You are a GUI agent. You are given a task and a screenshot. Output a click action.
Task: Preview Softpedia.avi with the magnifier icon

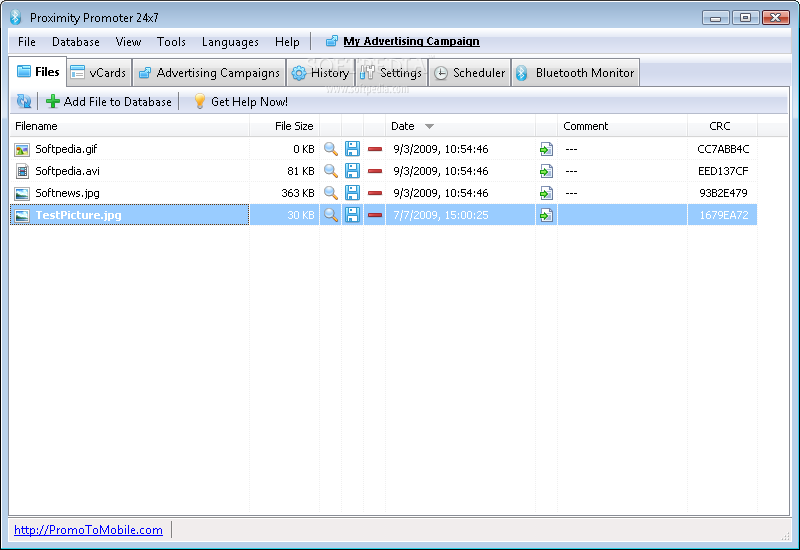pyautogui.click(x=331, y=171)
